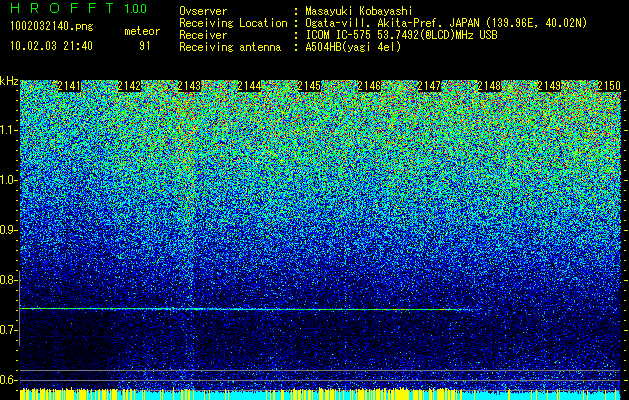
Task: Click the ICOM IC-575 receiver text
Action: point(401,35)
